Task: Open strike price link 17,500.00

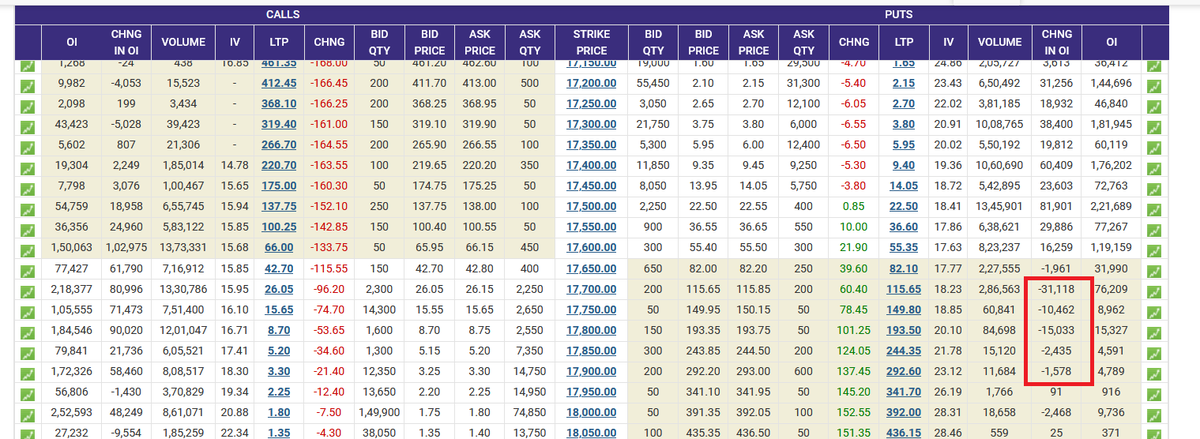Action: point(590,205)
